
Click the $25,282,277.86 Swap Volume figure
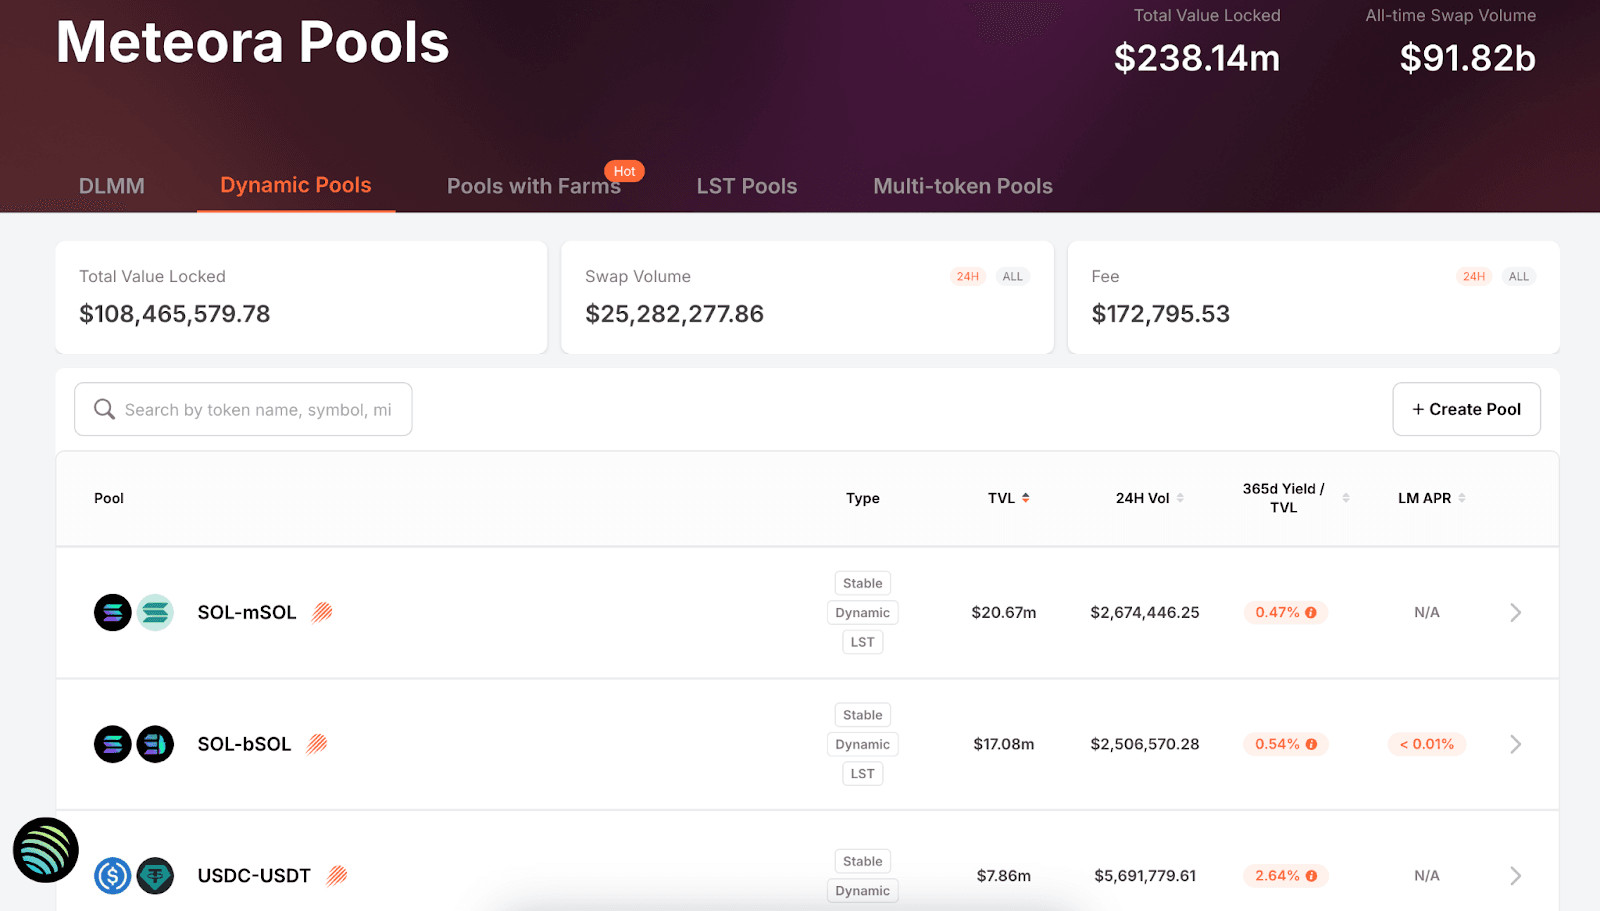point(675,314)
